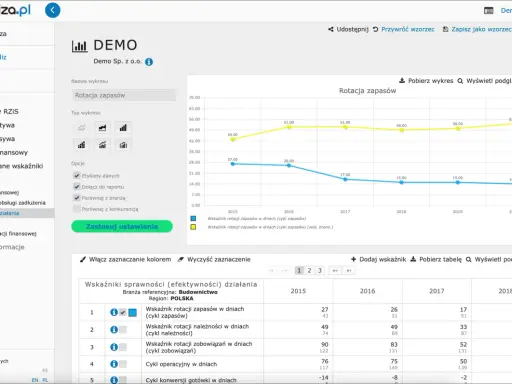Click info icon in row 1 Wskaźnik rotacji zapasów
Image resolution: width=512 pixels, height=384 pixels.
(x=114, y=312)
